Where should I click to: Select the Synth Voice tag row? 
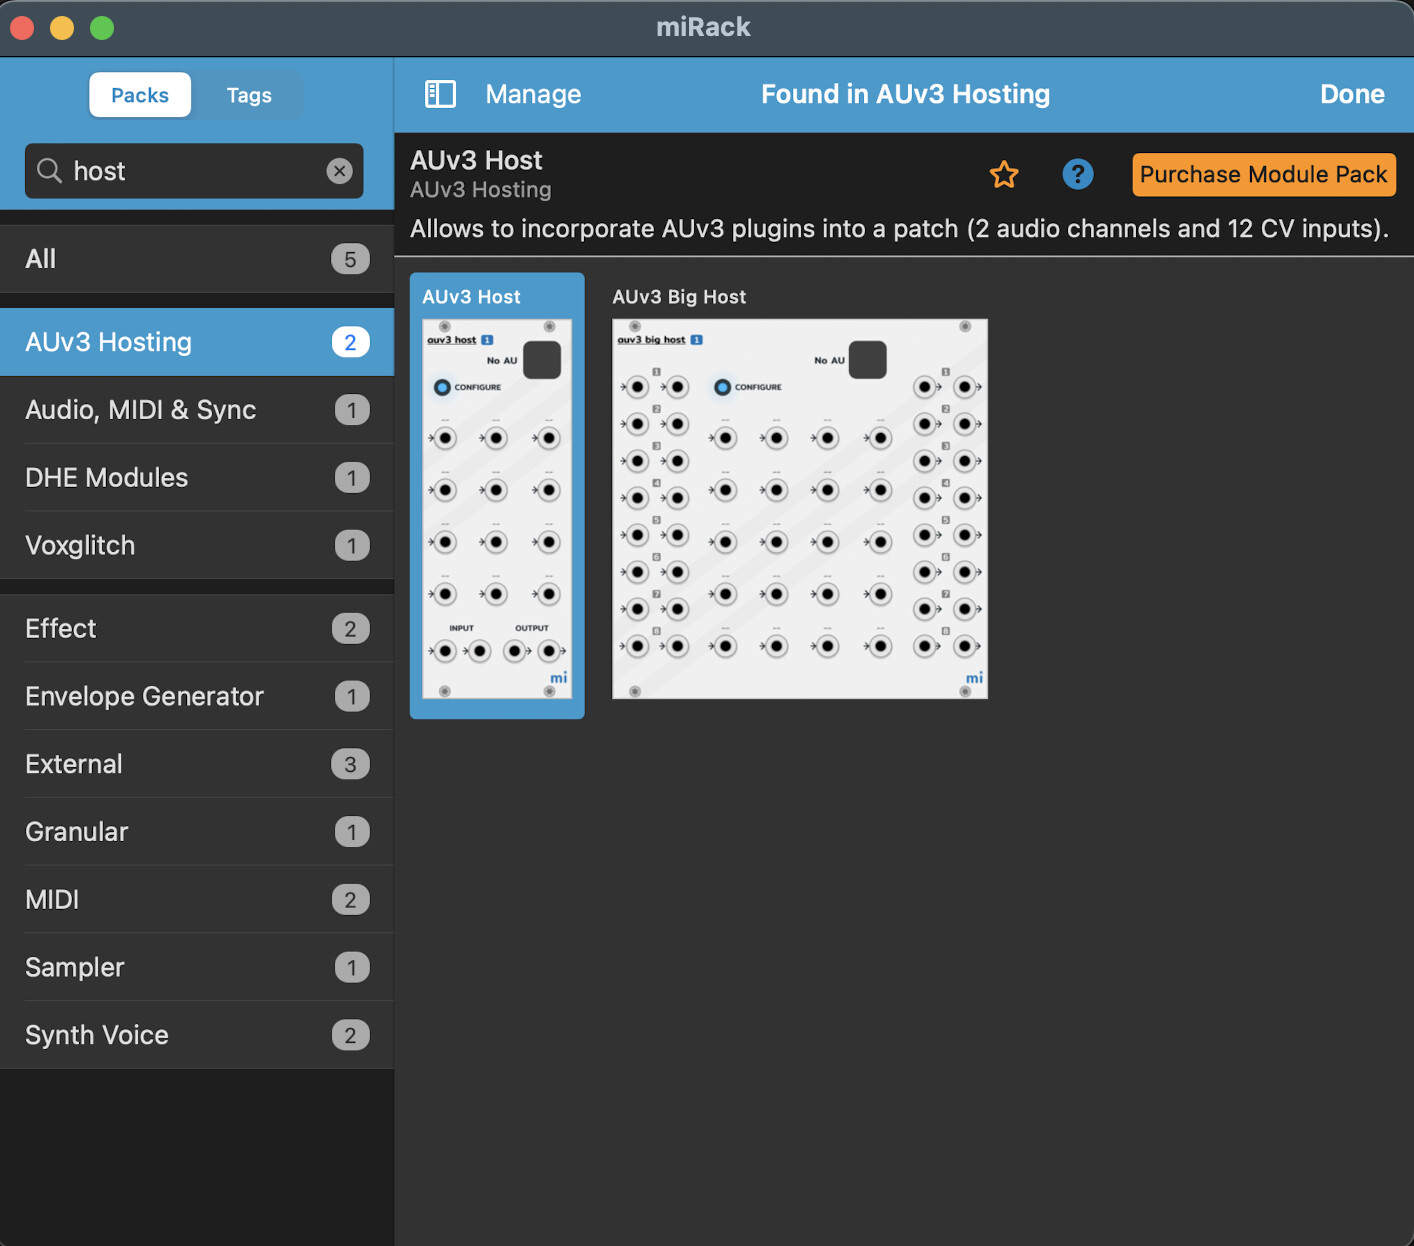197,1035
